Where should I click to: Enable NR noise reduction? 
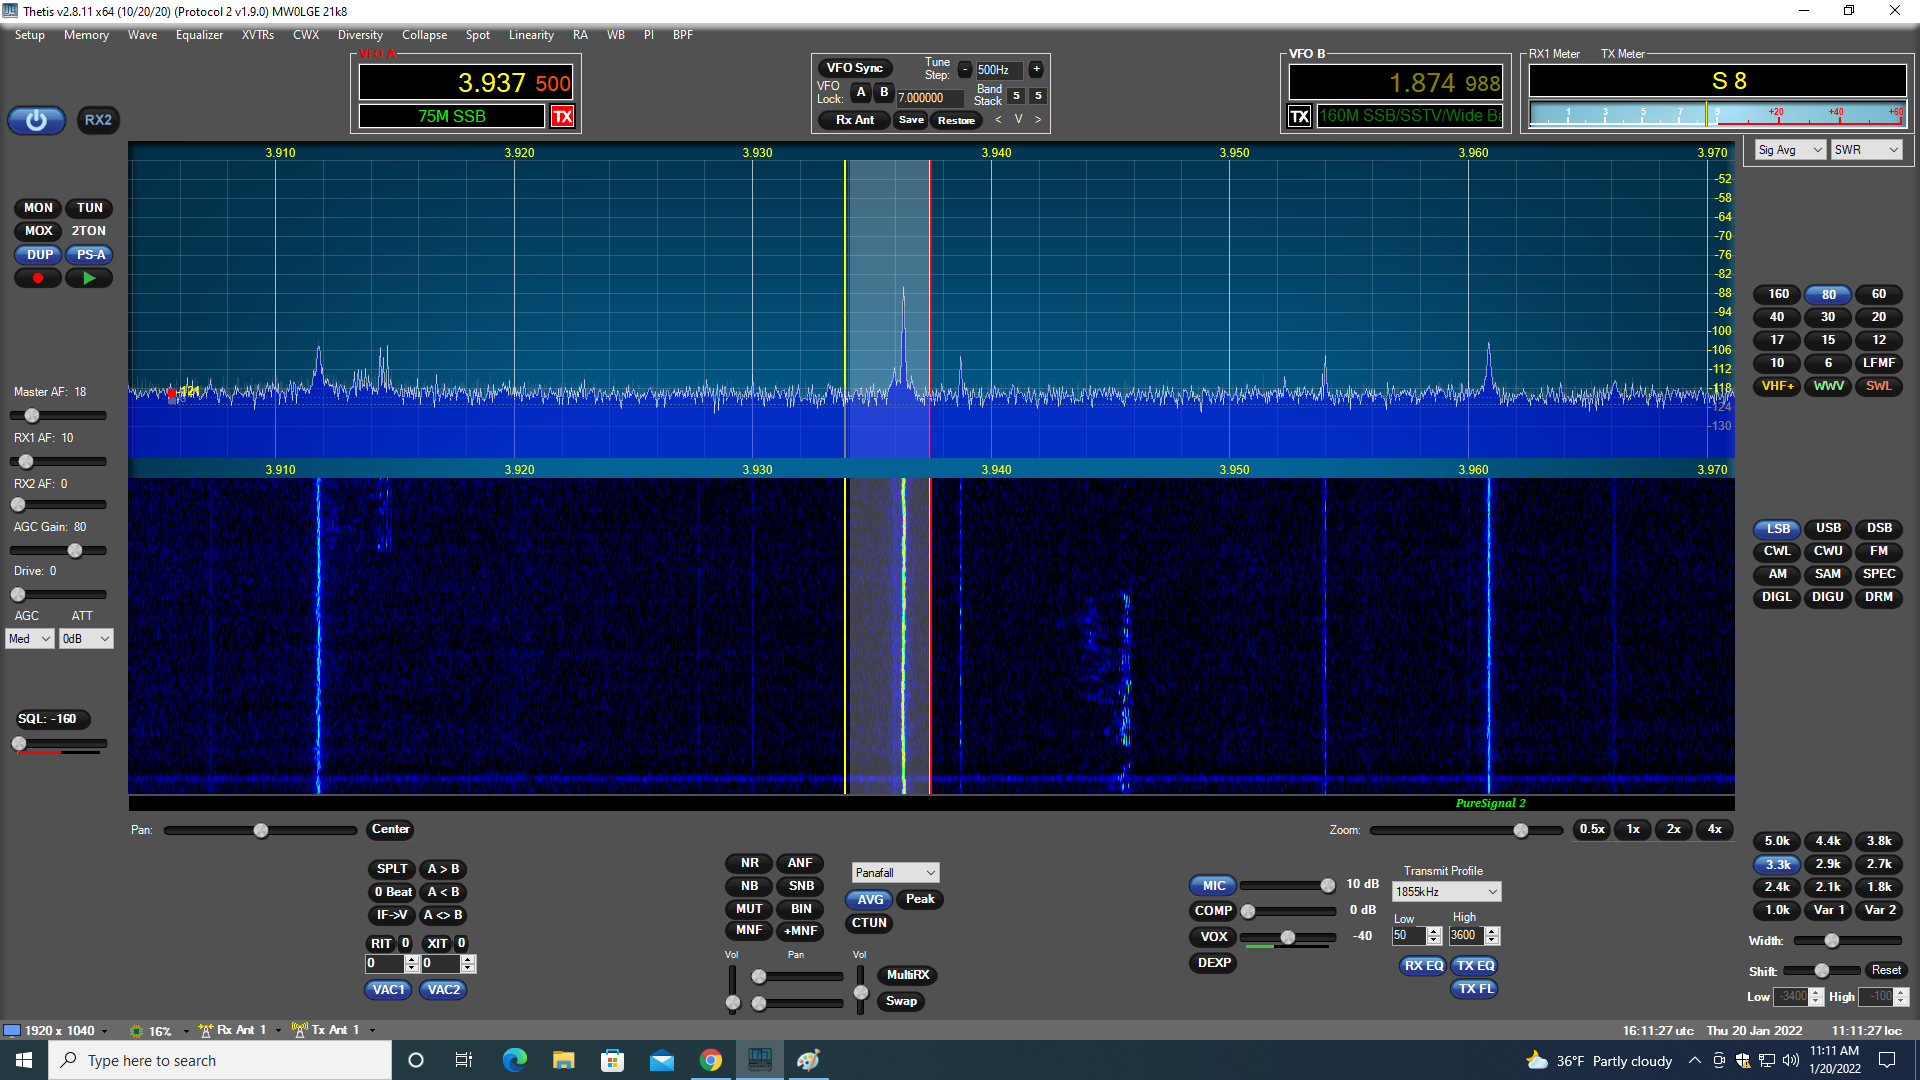(749, 863)
